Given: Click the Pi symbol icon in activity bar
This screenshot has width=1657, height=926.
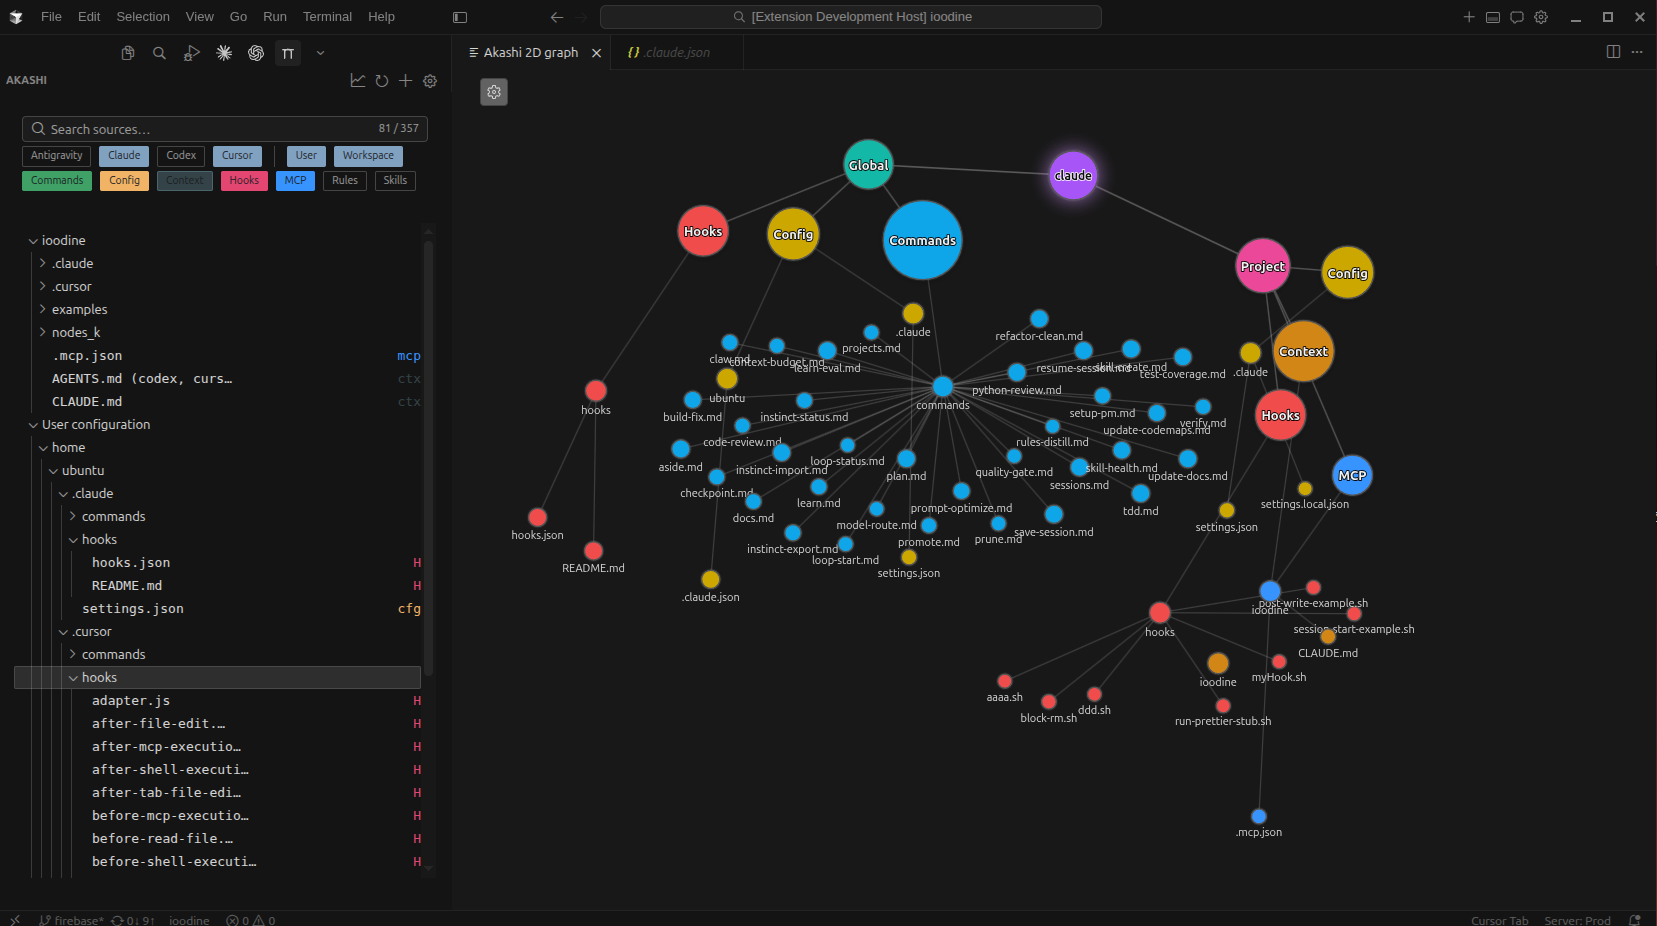Looking at the screenshot, I should [x=288, y=52].
